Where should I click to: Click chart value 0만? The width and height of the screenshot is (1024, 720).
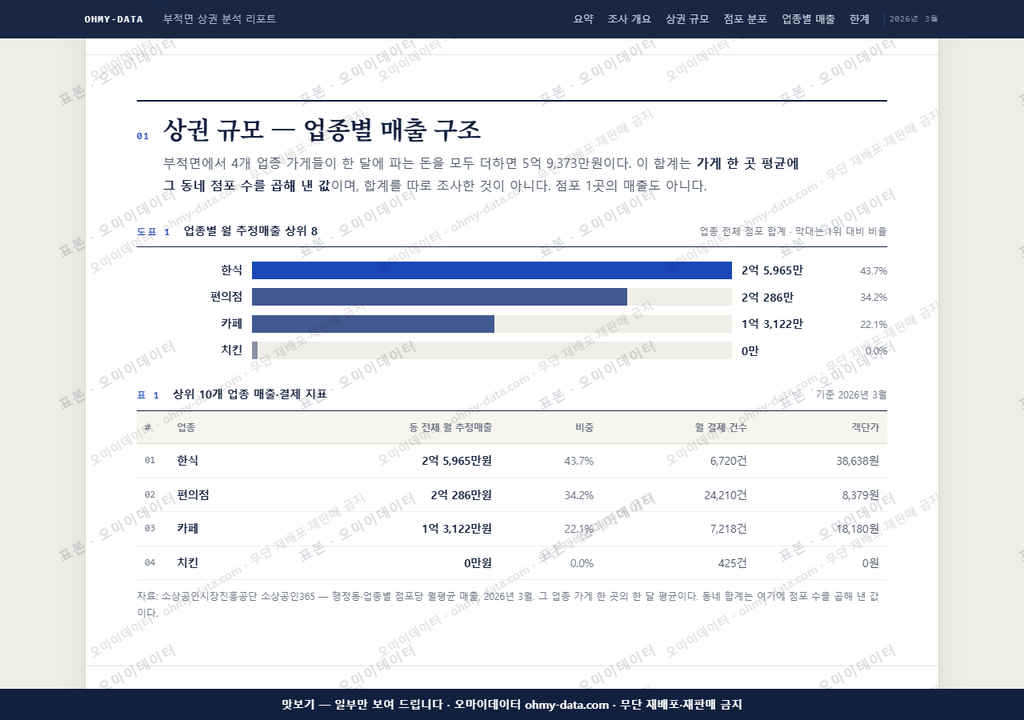pyautogui.click(x=750, y=350)
